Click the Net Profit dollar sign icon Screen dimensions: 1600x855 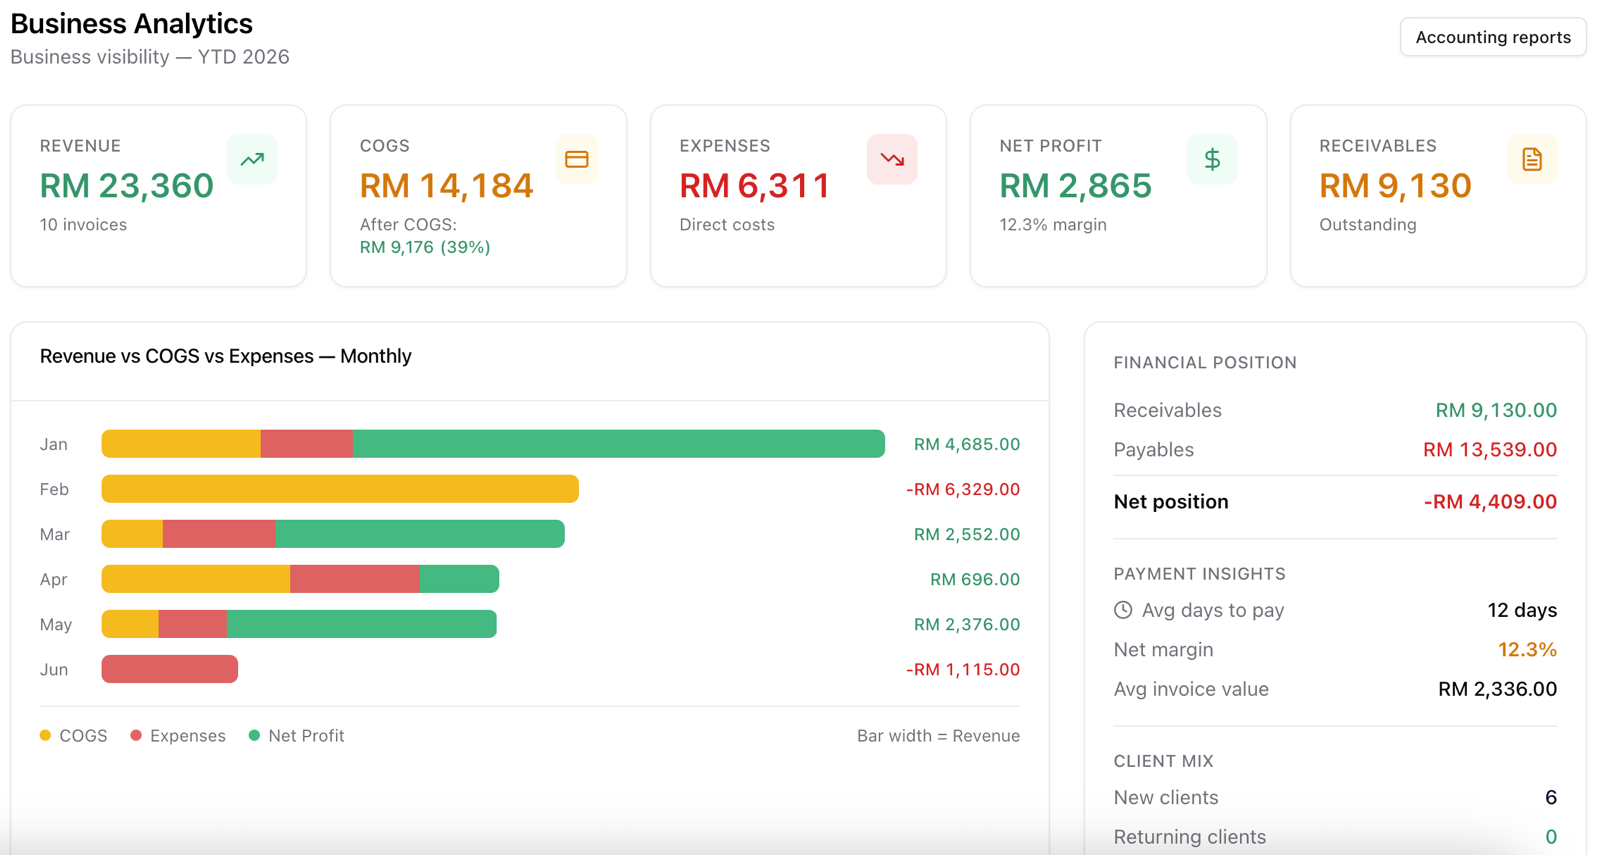[x=1212, y=159]
